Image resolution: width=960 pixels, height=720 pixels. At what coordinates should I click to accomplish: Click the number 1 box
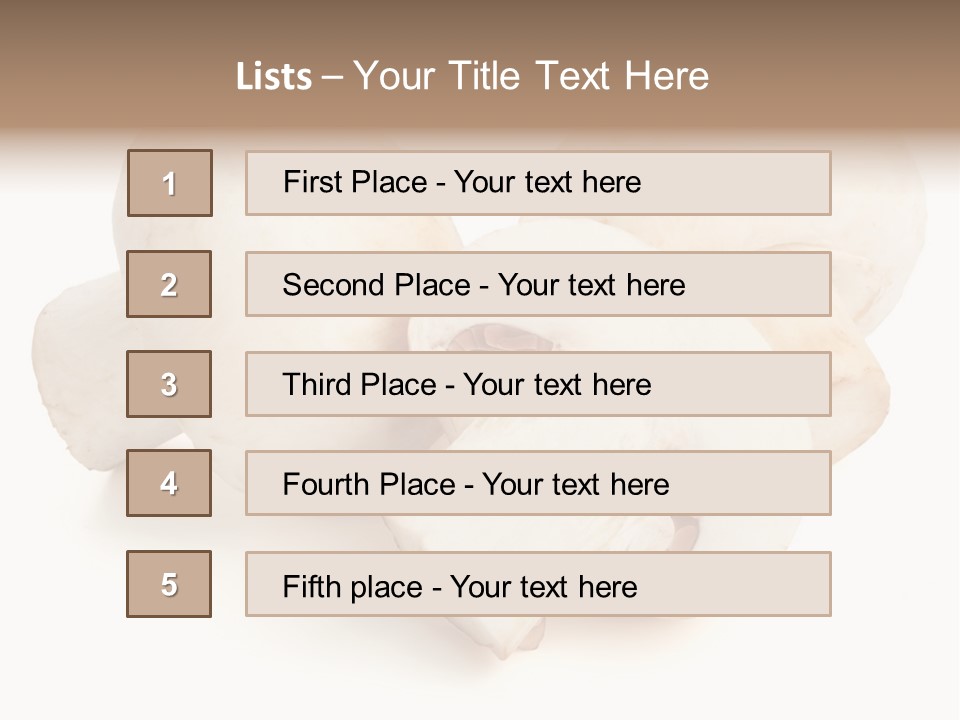click(x=170, y=183)
